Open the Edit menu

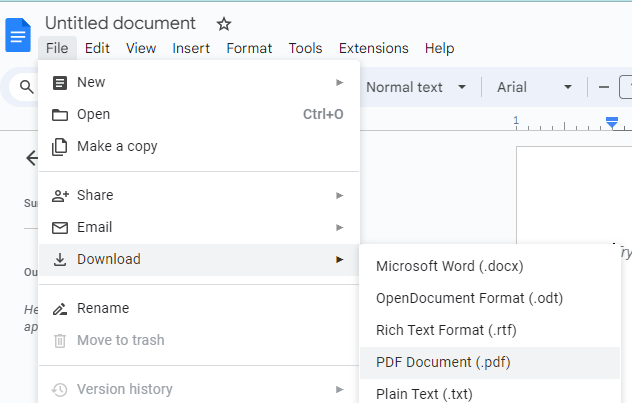97,48
